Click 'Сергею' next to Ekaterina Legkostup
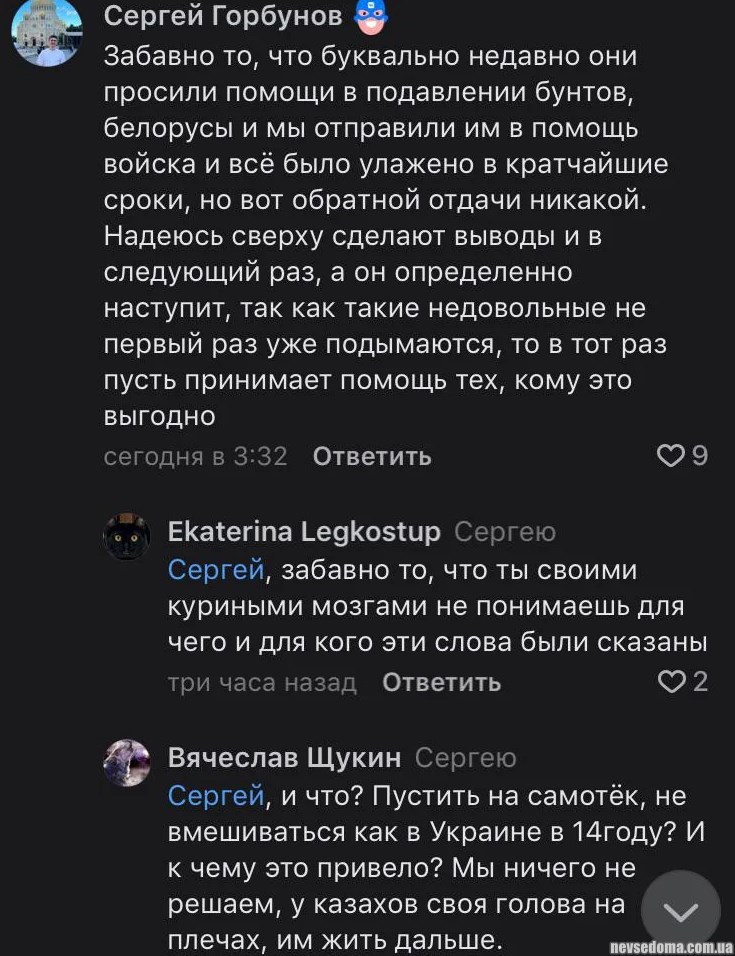Screen dimensions: 735x956 click(x=505, y=531)
